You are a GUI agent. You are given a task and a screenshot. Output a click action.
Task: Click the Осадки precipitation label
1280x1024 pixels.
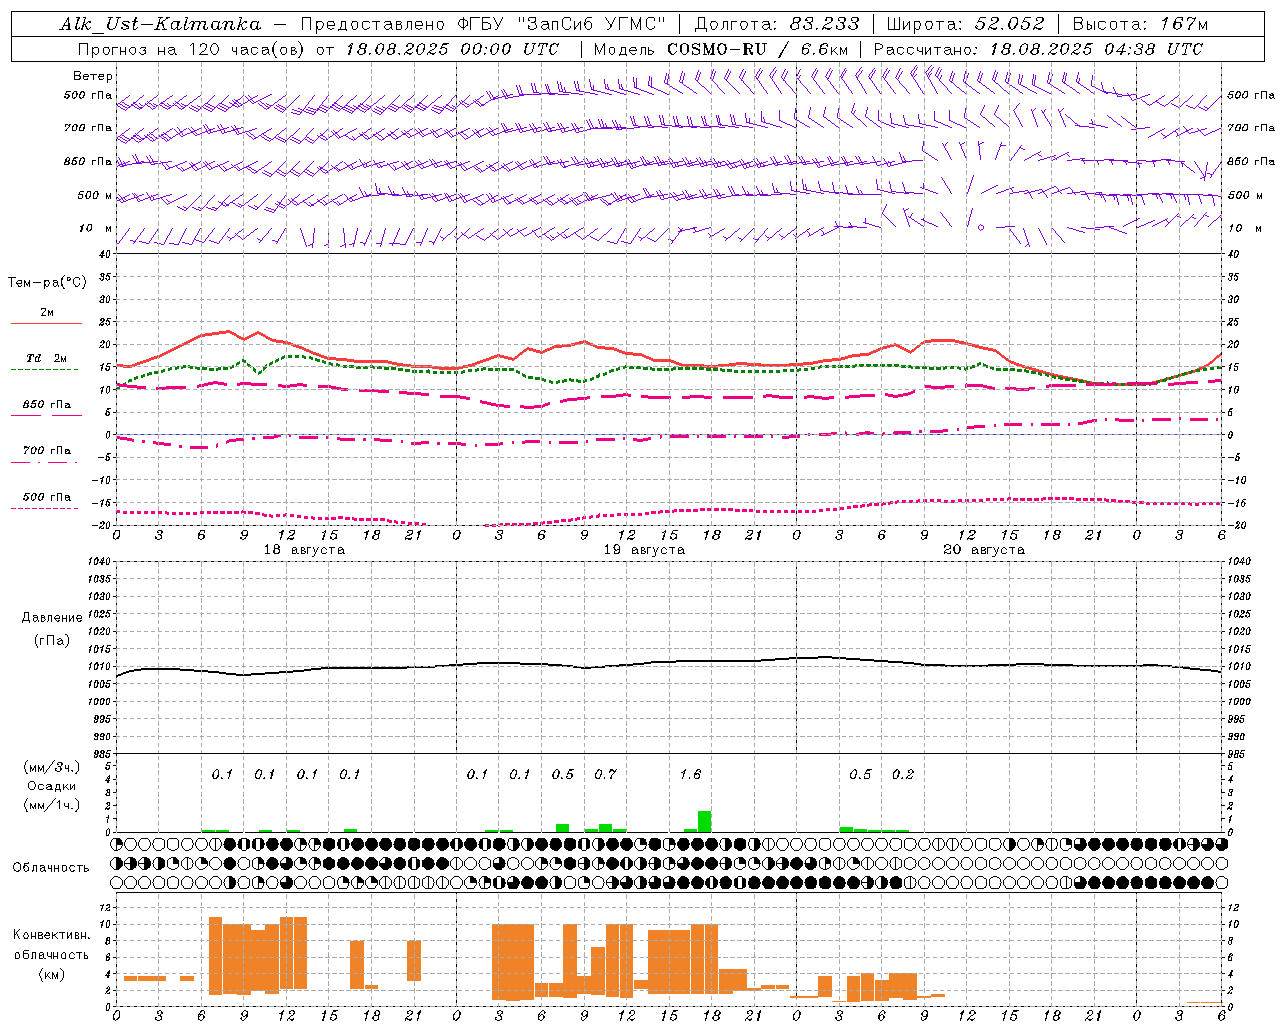pyautogui.click(x=52, y=786)
